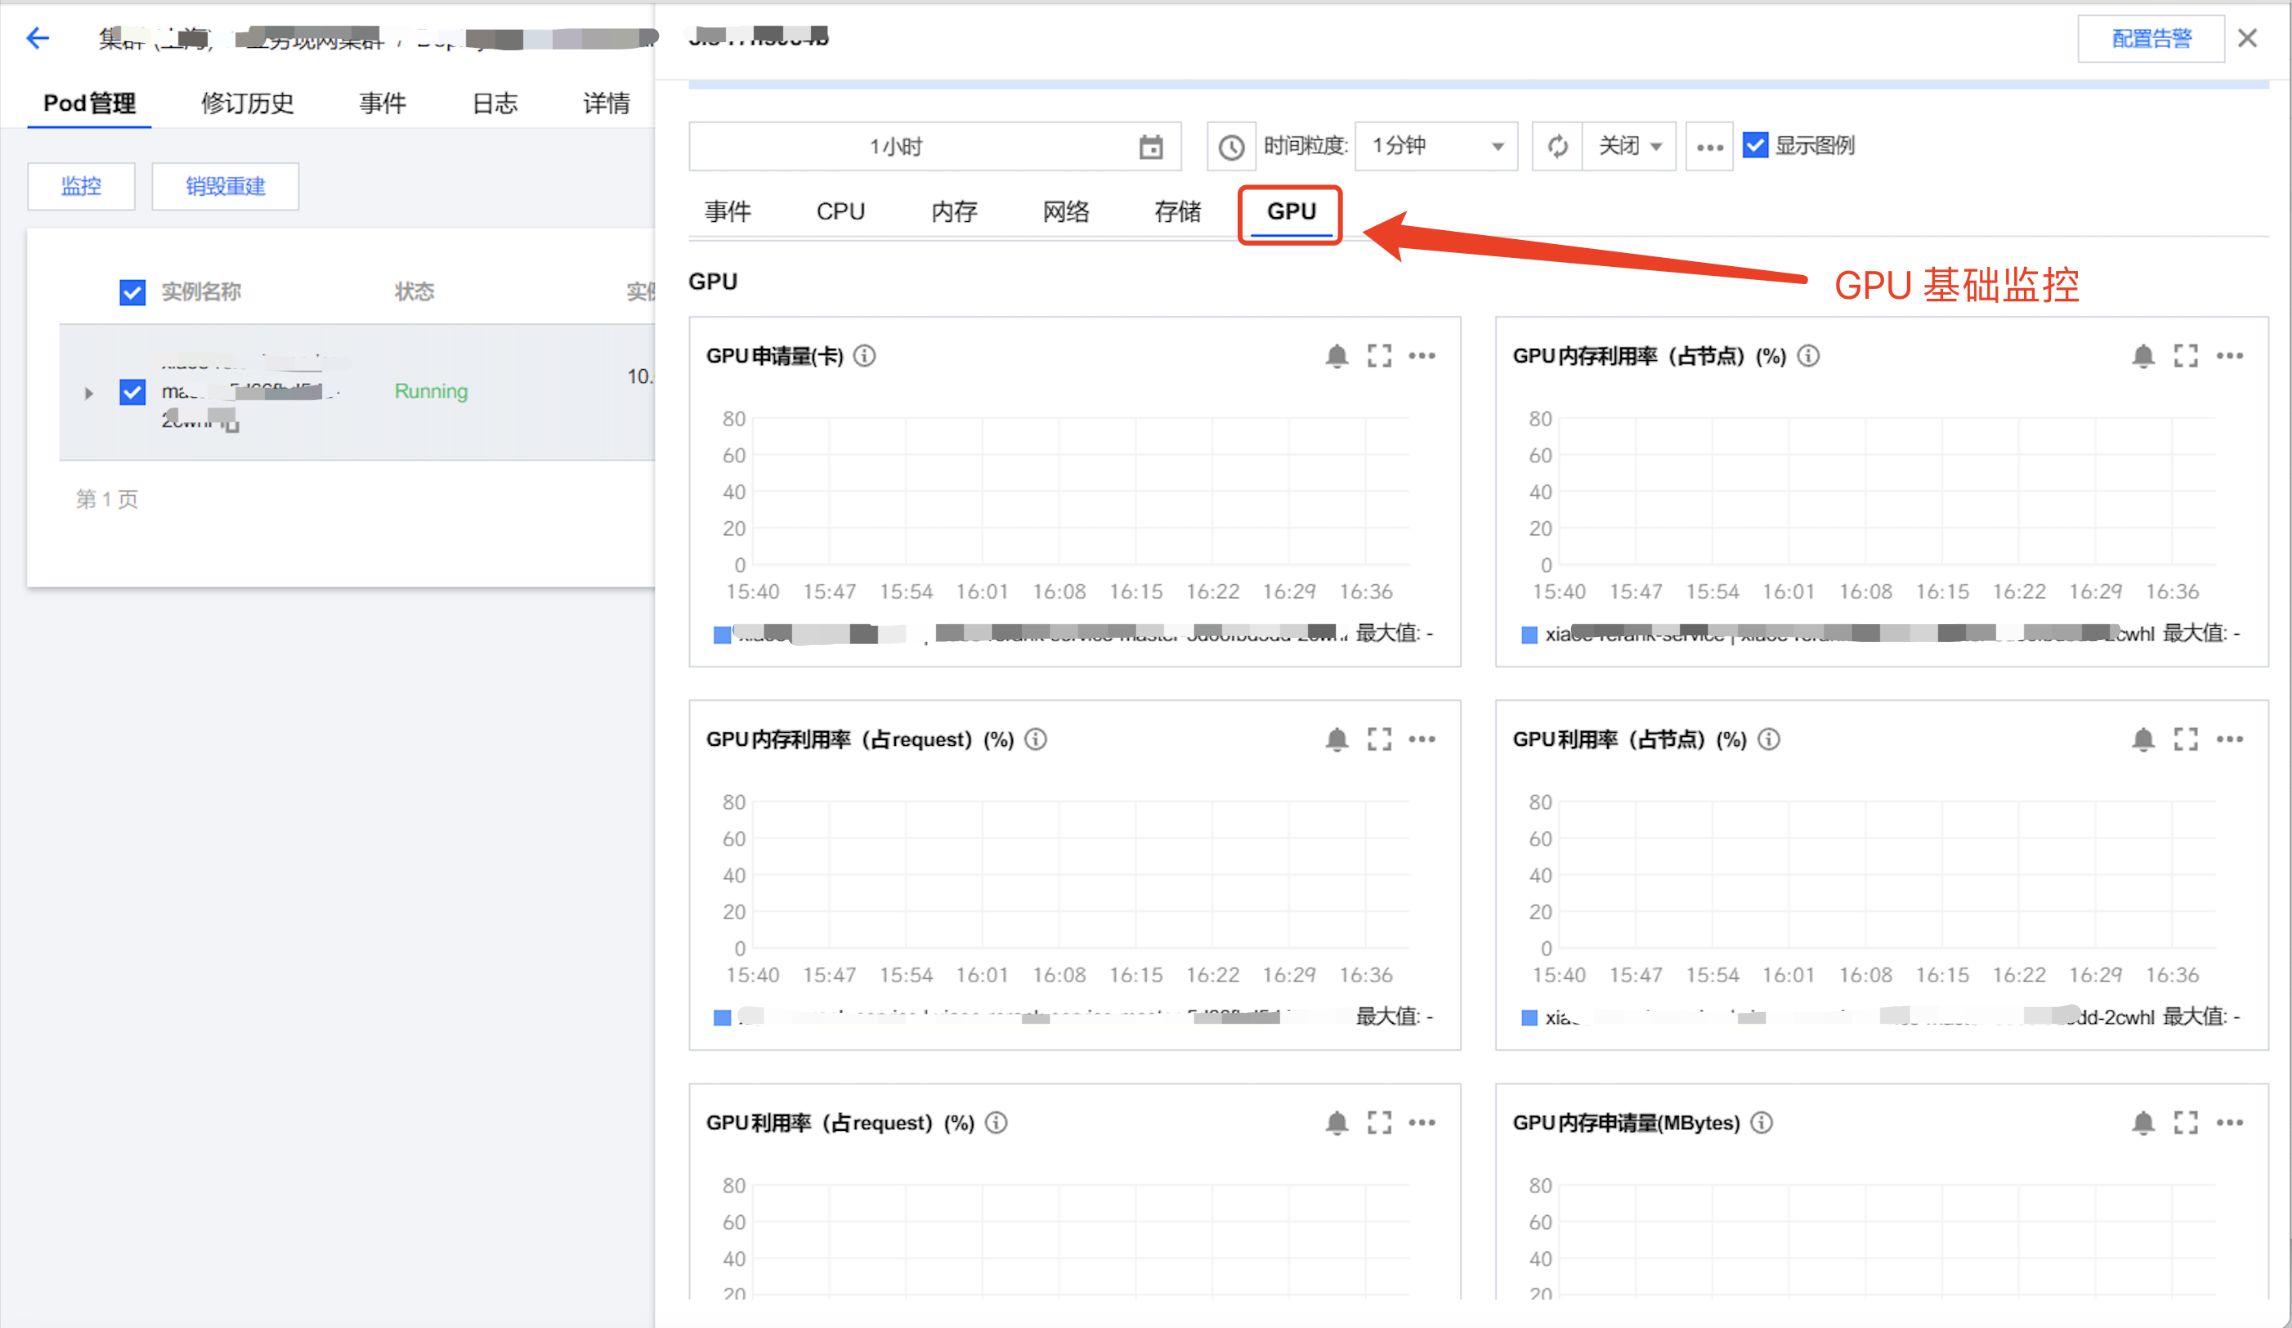Show info for GPU利用率(占节点)
Screen dimensions: 2292x1328
click(1769, 739)
